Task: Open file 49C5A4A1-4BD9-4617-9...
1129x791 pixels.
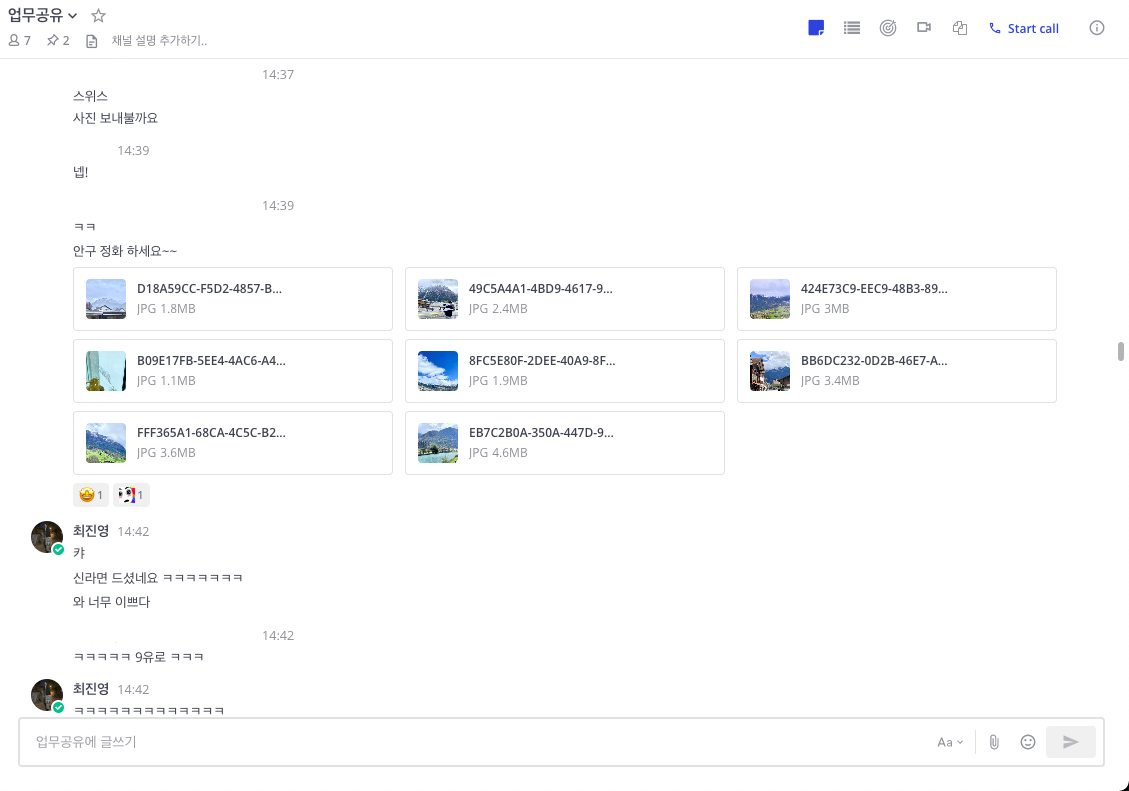Action: [564, 299]
